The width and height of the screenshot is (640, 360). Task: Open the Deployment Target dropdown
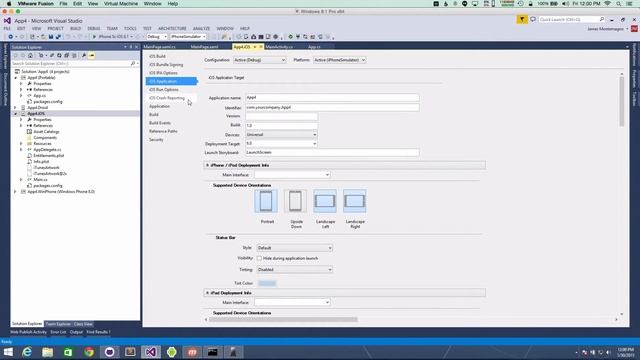pos(281,144)
